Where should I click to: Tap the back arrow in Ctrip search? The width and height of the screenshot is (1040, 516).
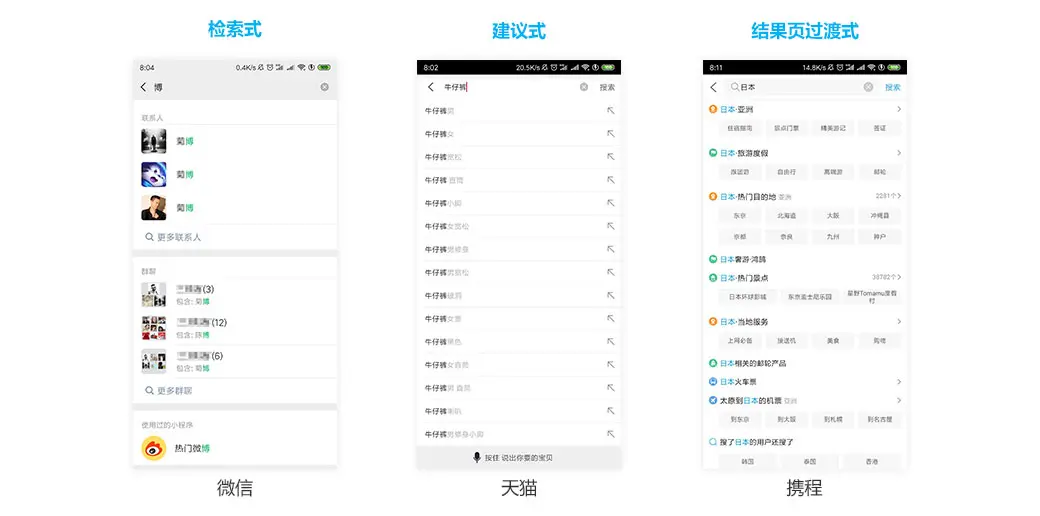pyautogui.click(x=714, y=87)
